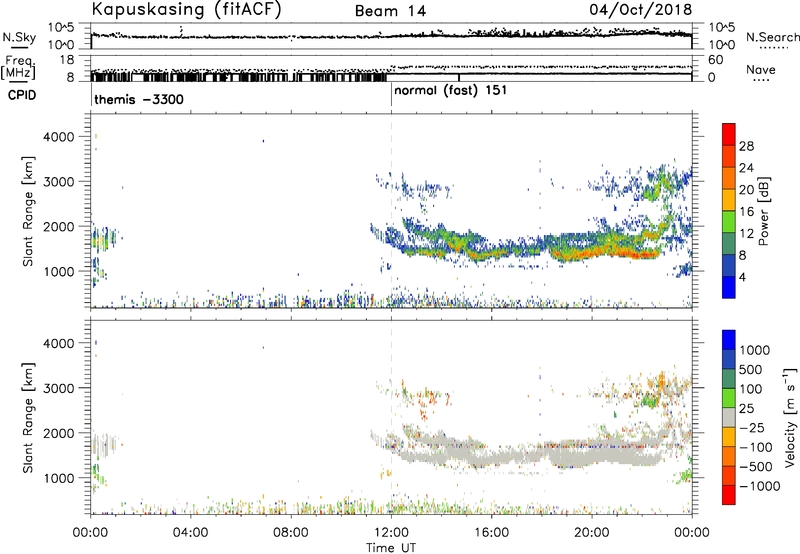This screenshot has height=554, width=800.
Task: Click the "04:00" time tick label
Action: coord(190,533)
